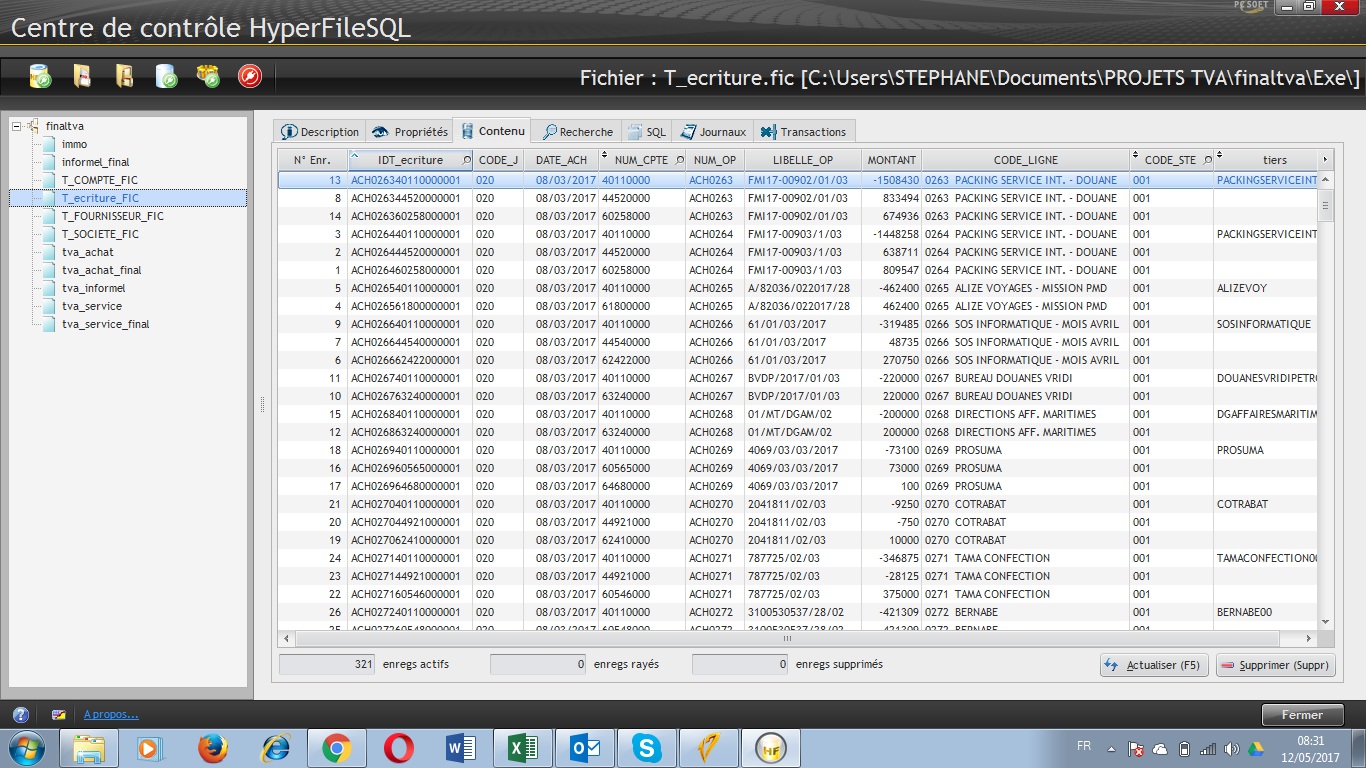The height and width of the screenshot is (768, 1366).
Task: Click the white database with green arrow icon
Action: (166, 76)
